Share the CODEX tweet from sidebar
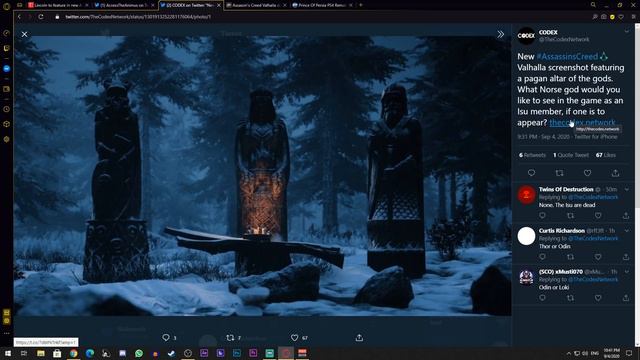 615,173
